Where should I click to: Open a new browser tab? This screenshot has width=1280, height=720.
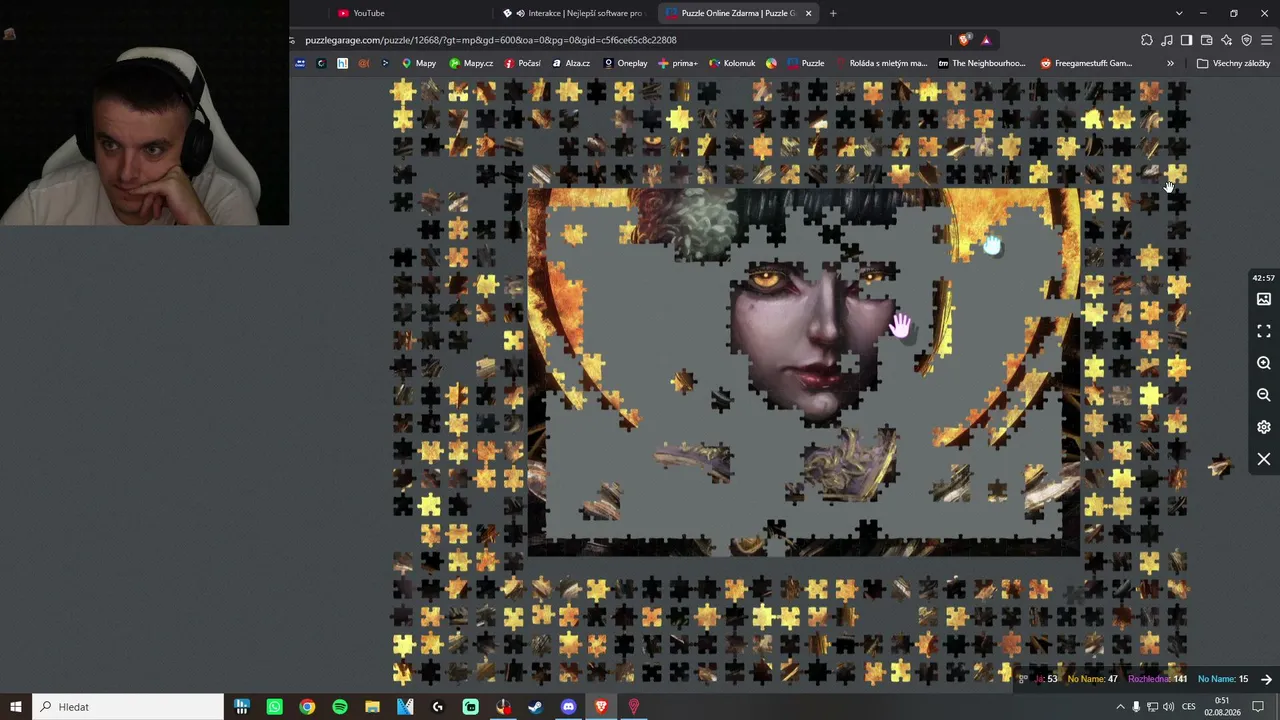pyautogui.click(x=833, y=13)
